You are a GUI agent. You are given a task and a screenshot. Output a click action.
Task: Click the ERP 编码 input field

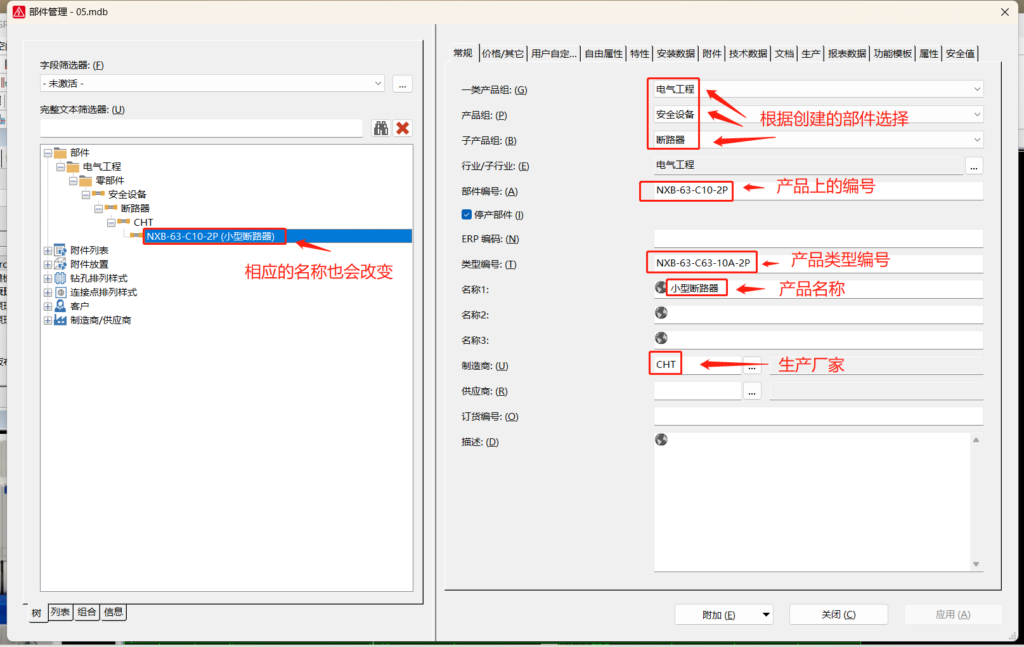[x=817, y=239]
